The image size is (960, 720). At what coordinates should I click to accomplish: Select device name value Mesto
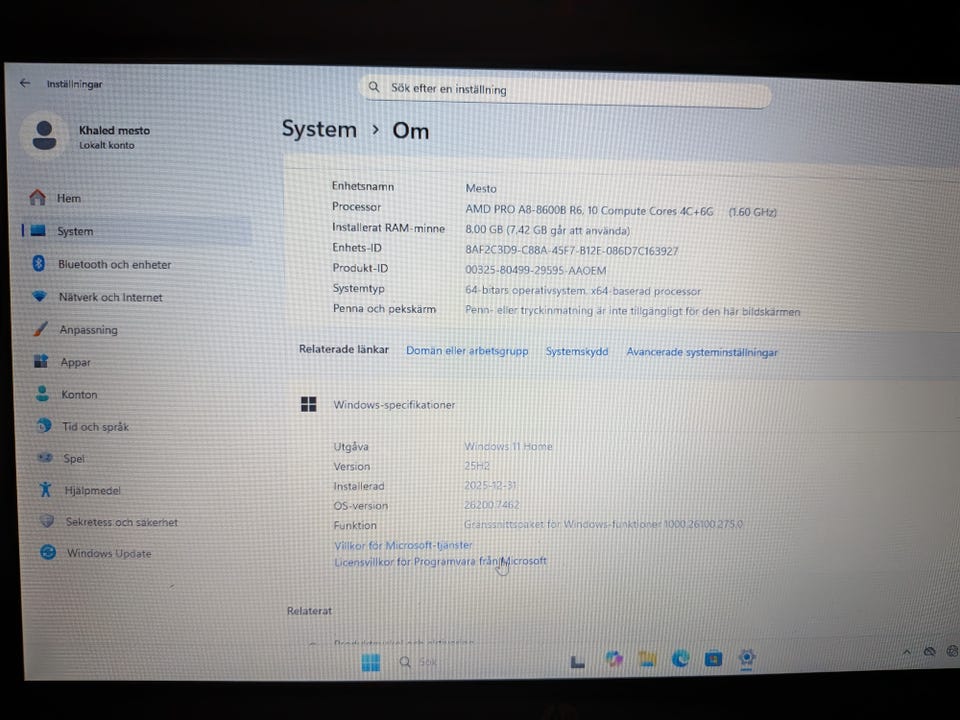point(481,189)
